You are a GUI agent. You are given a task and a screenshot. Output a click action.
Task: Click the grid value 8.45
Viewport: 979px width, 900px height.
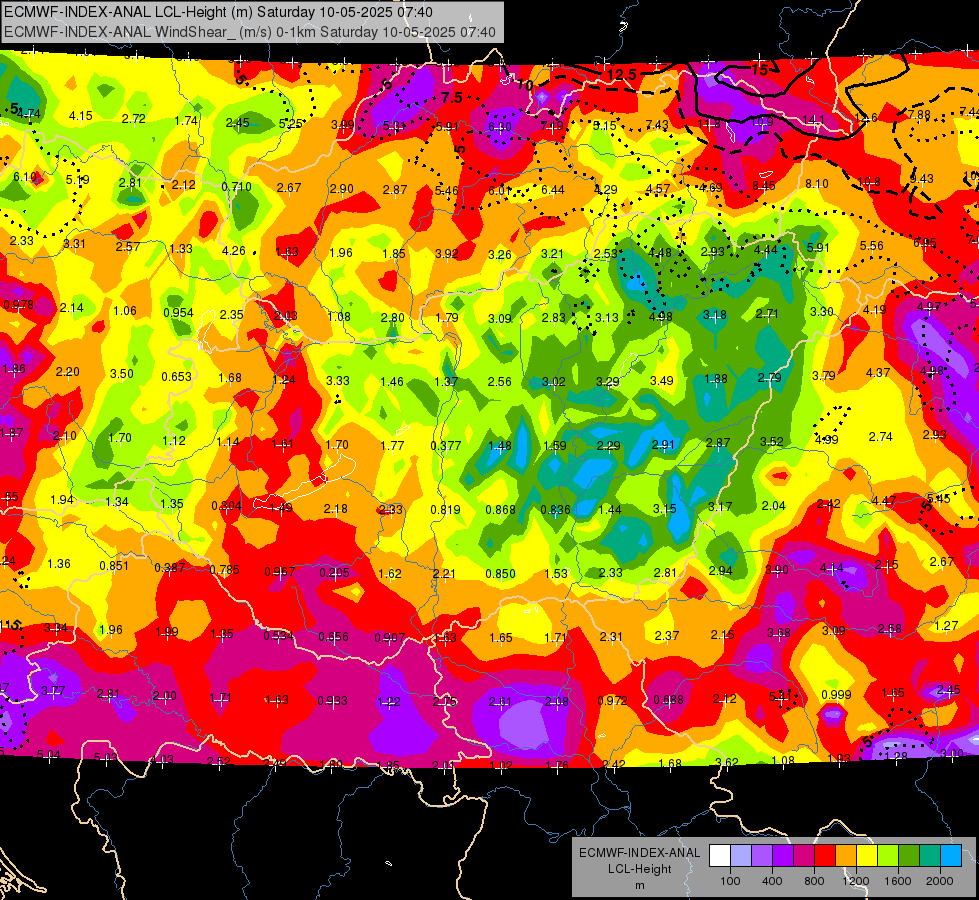[764, 185]
